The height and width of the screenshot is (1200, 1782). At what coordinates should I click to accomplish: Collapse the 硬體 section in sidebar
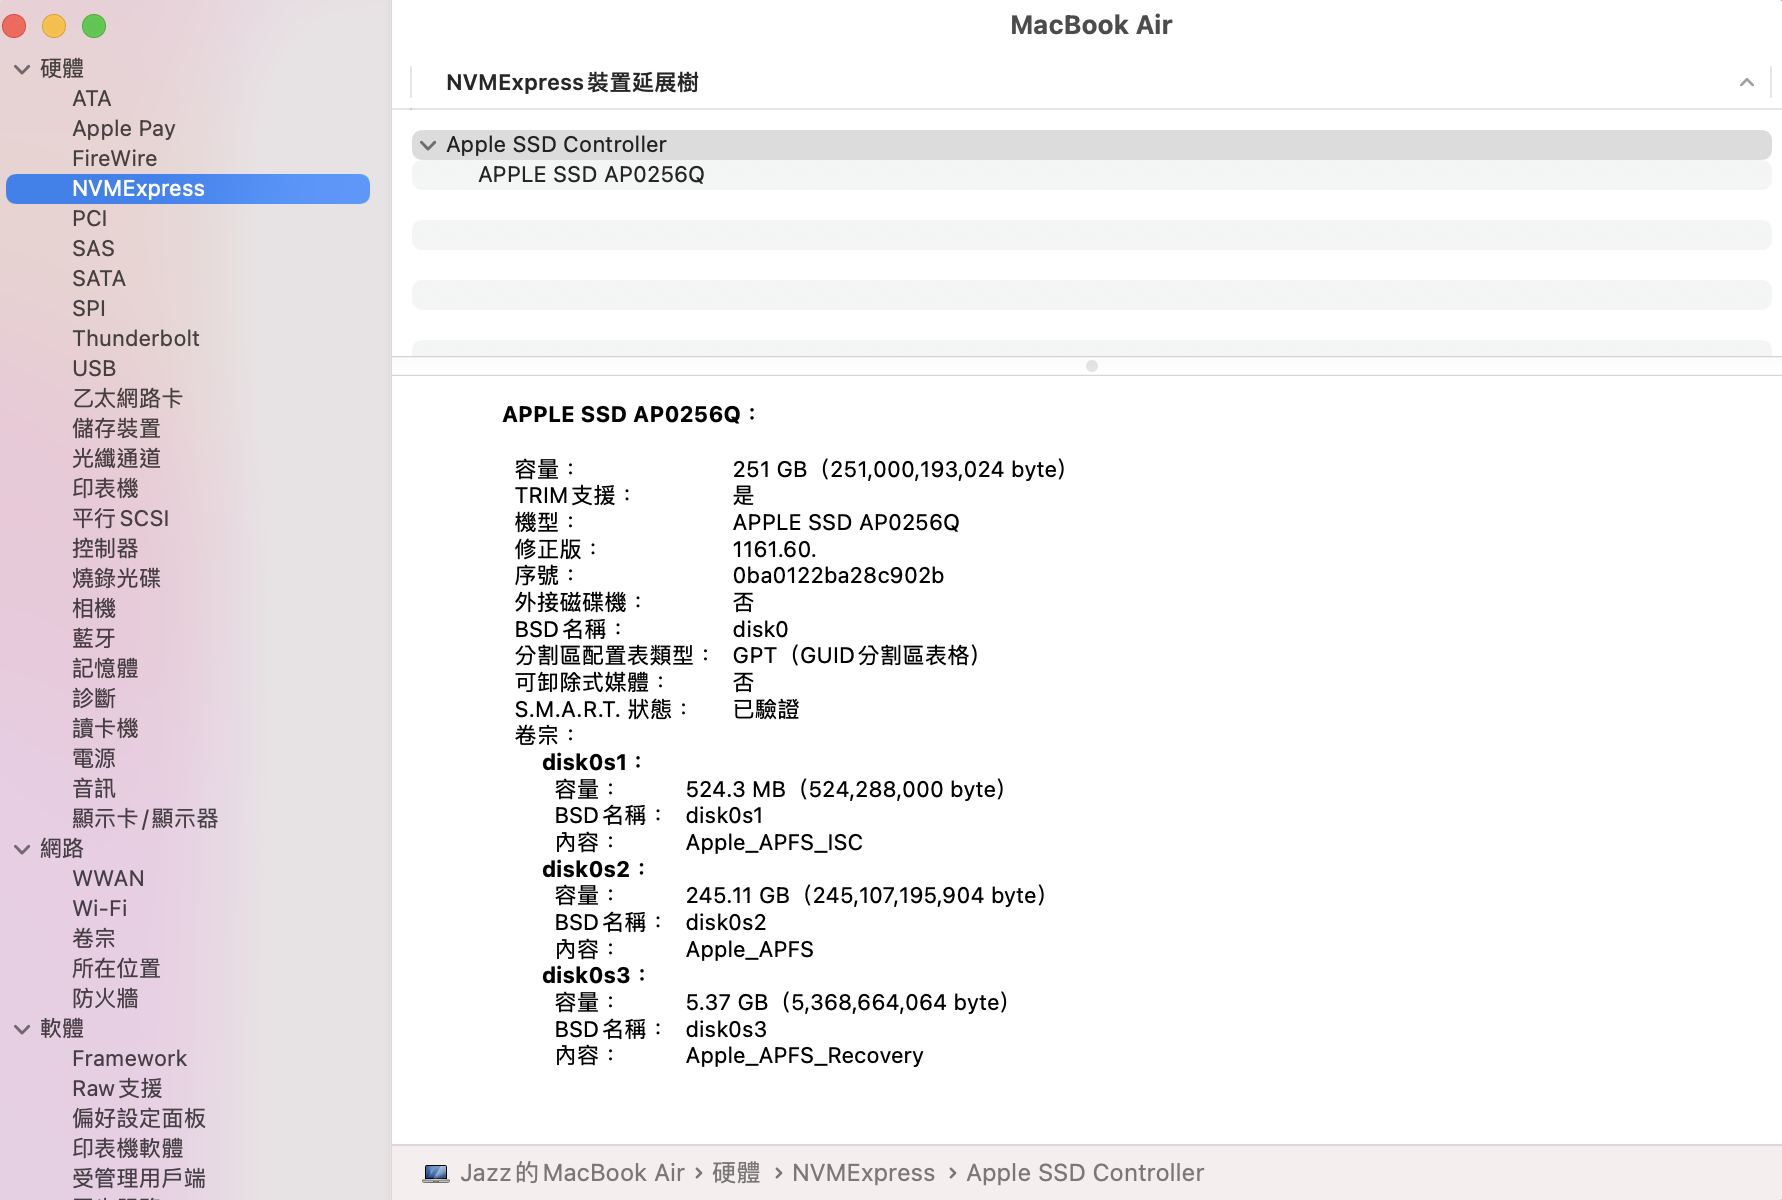click(x=22, y=69)
